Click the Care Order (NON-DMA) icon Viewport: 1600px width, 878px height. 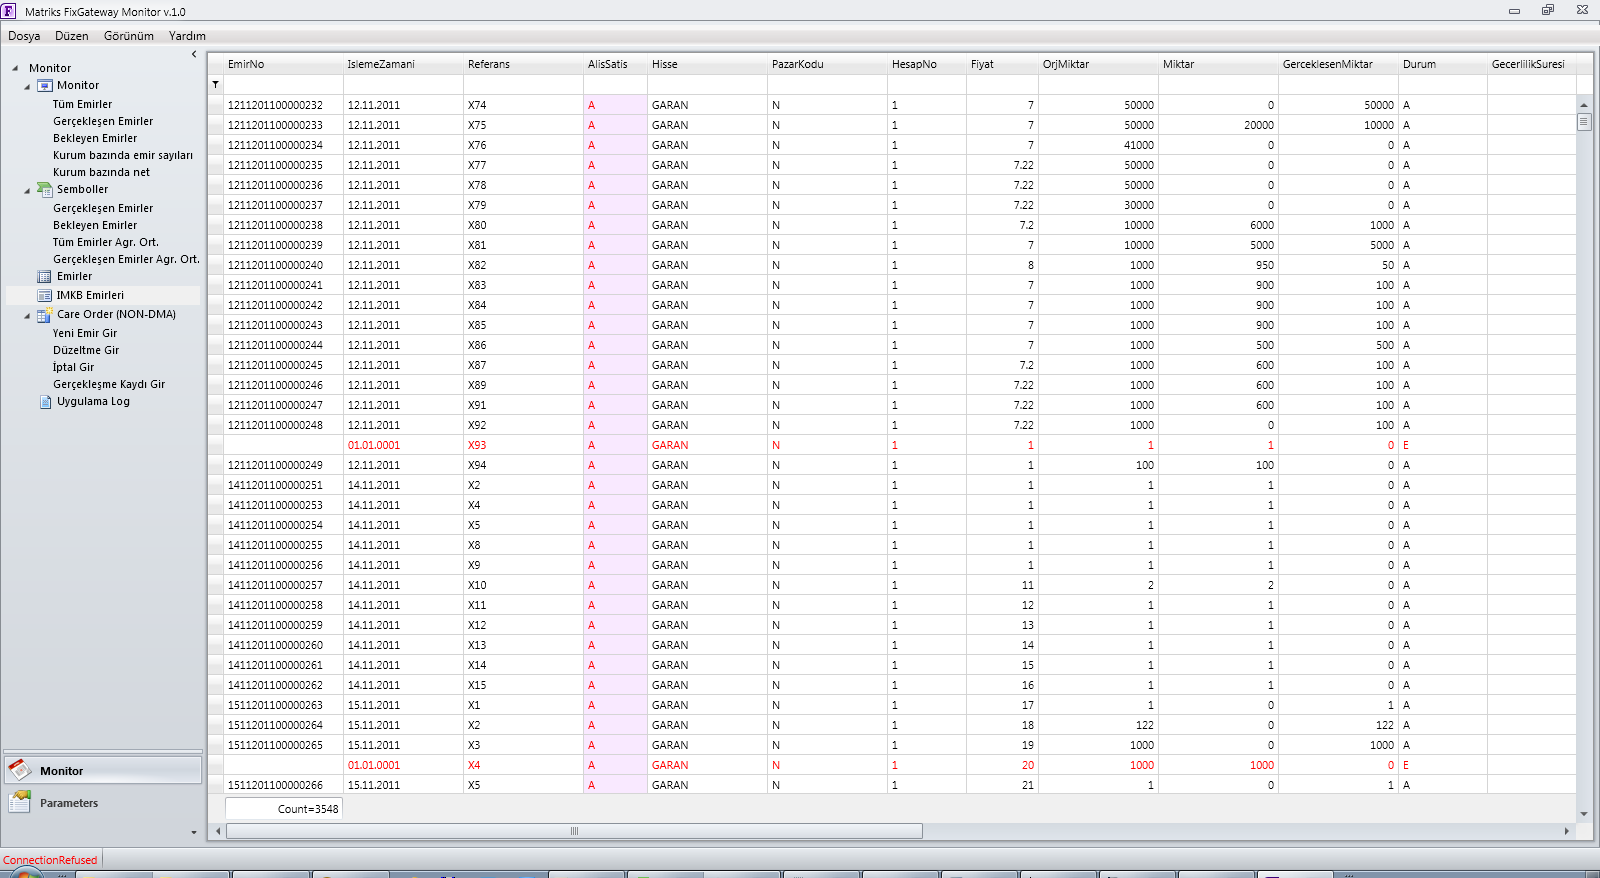tap(44, 315)
